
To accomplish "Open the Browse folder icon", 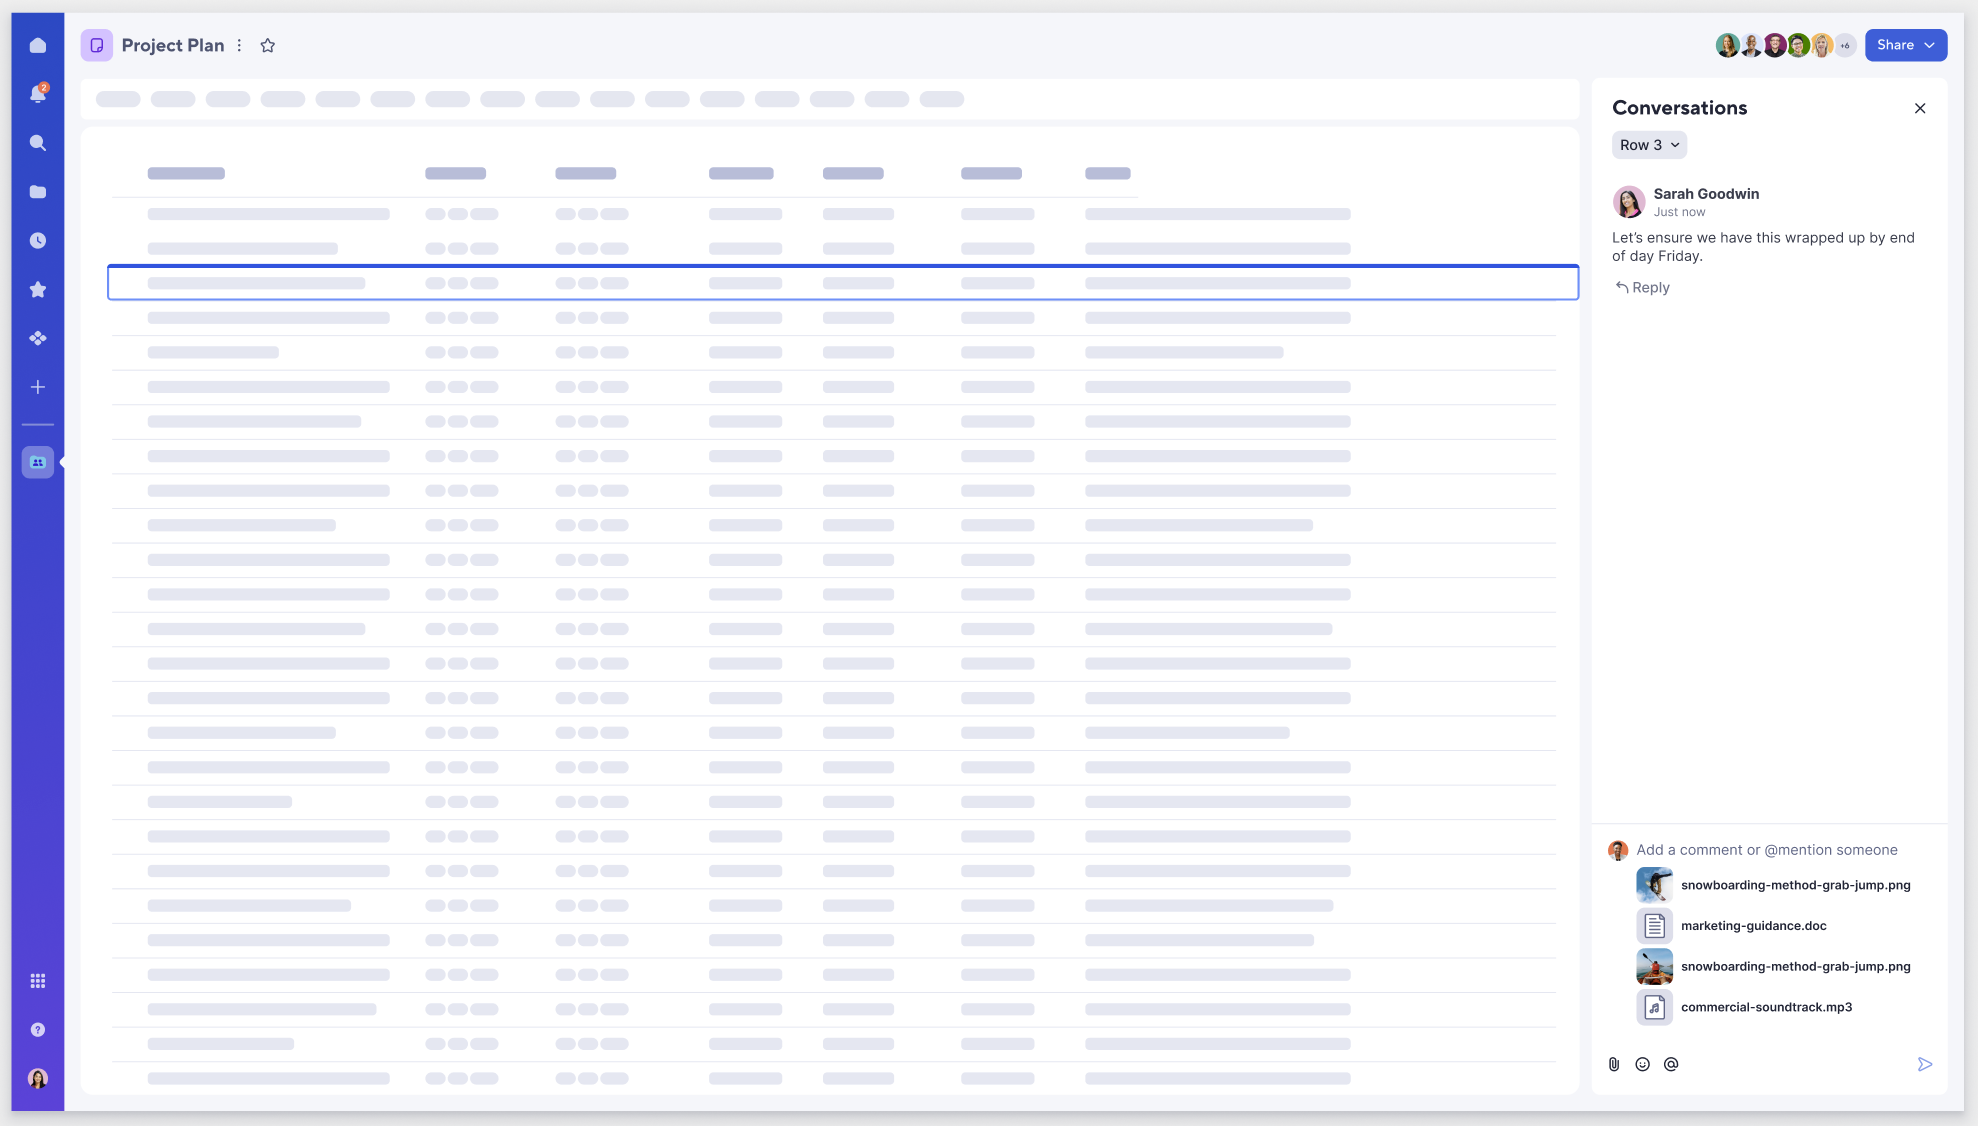I will pos(38,192).
